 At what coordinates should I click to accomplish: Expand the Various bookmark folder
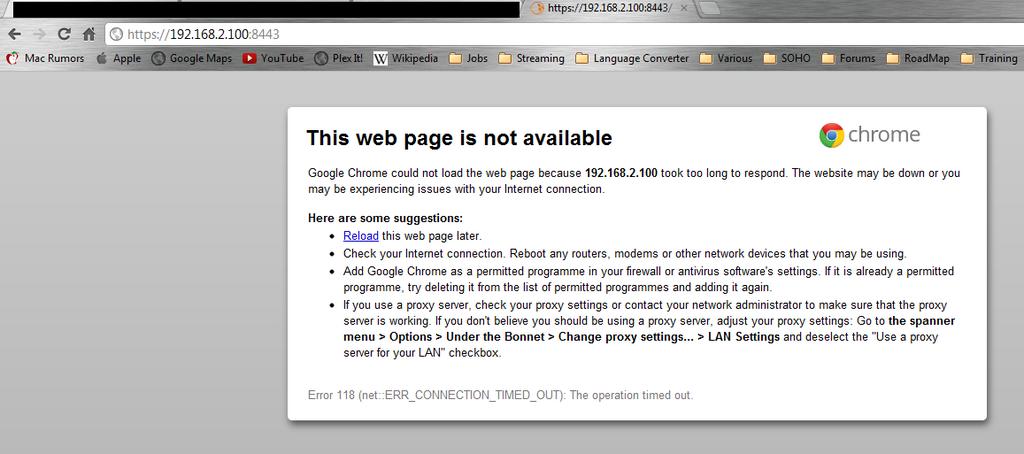click(726, 58)
